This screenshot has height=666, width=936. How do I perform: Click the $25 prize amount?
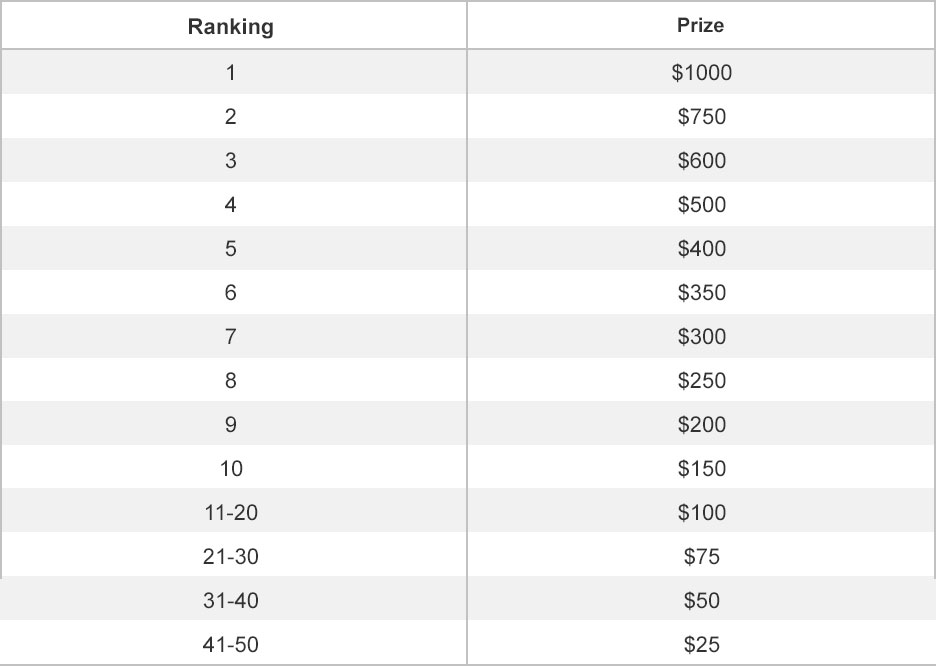[701, 645]
